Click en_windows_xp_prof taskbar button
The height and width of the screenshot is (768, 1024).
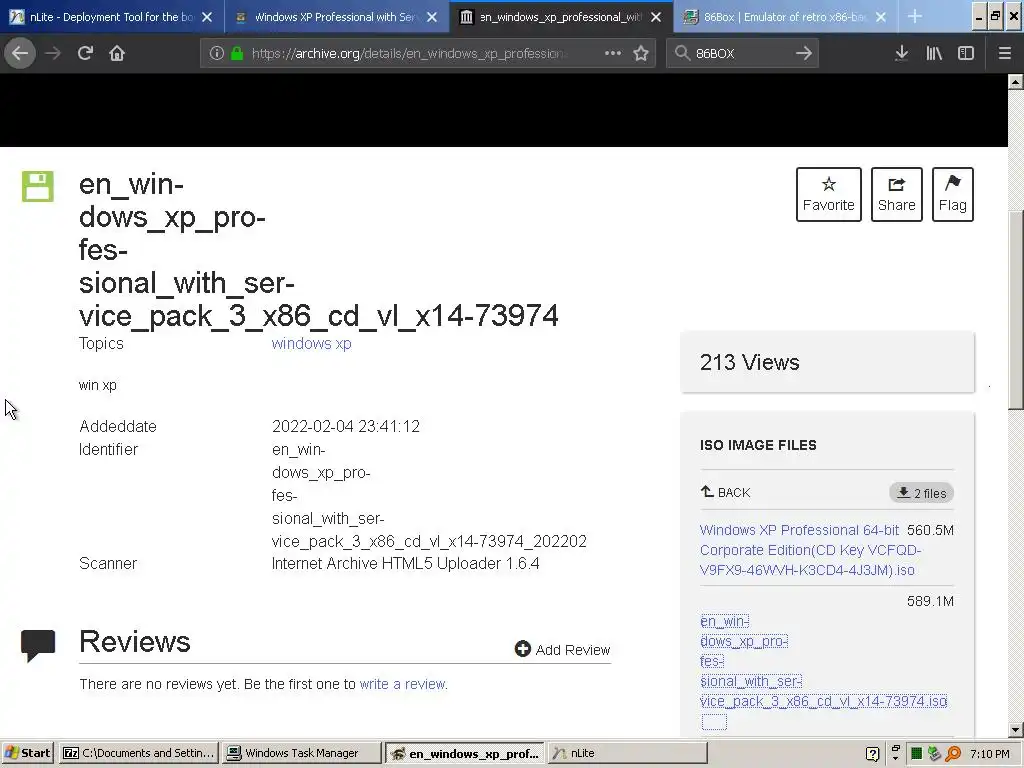pos(464,753)
